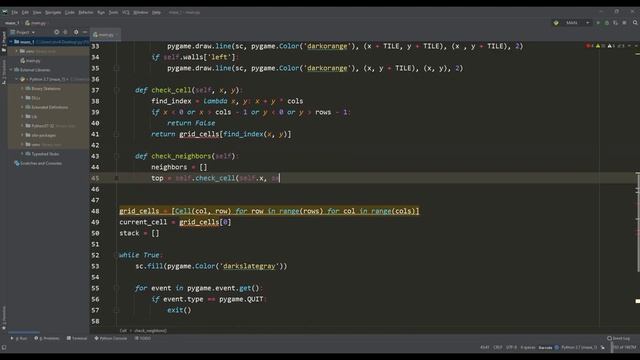Image resolution: width=640 pixels, height=360 pixels.
Task: Open the Problems tool window
Action: tap(47, 338)
